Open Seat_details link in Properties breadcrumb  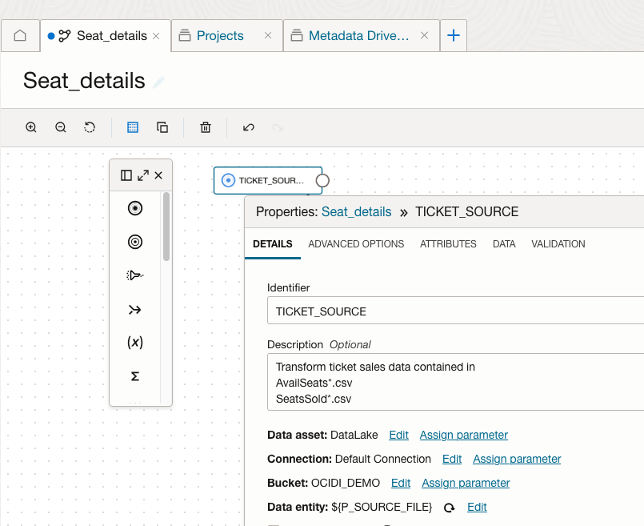356,212
